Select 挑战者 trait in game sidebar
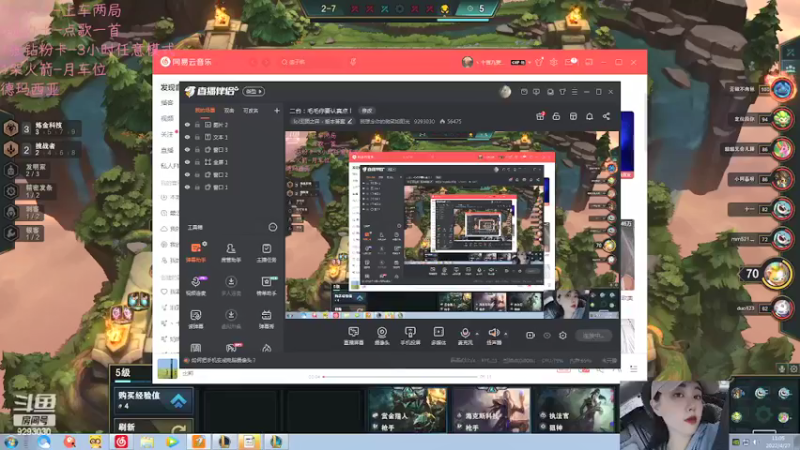Viewport: 800px width, 450px height. 41,149
